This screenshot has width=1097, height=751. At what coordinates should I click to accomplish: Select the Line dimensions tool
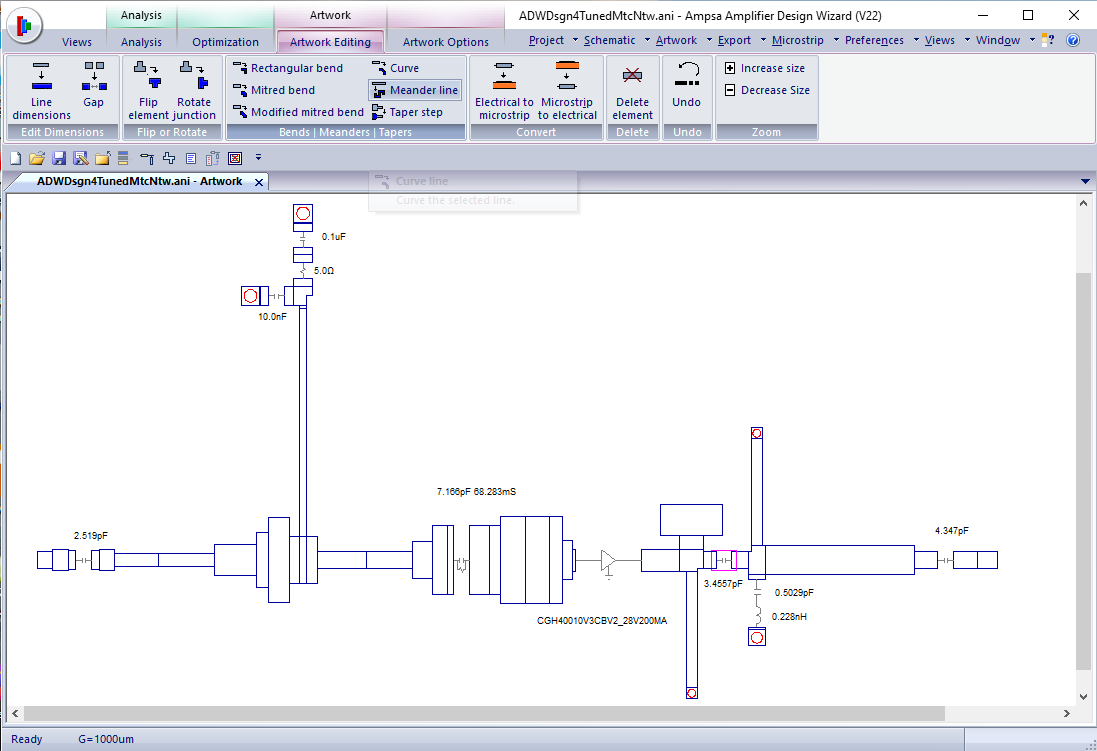(x=41, y=90)
